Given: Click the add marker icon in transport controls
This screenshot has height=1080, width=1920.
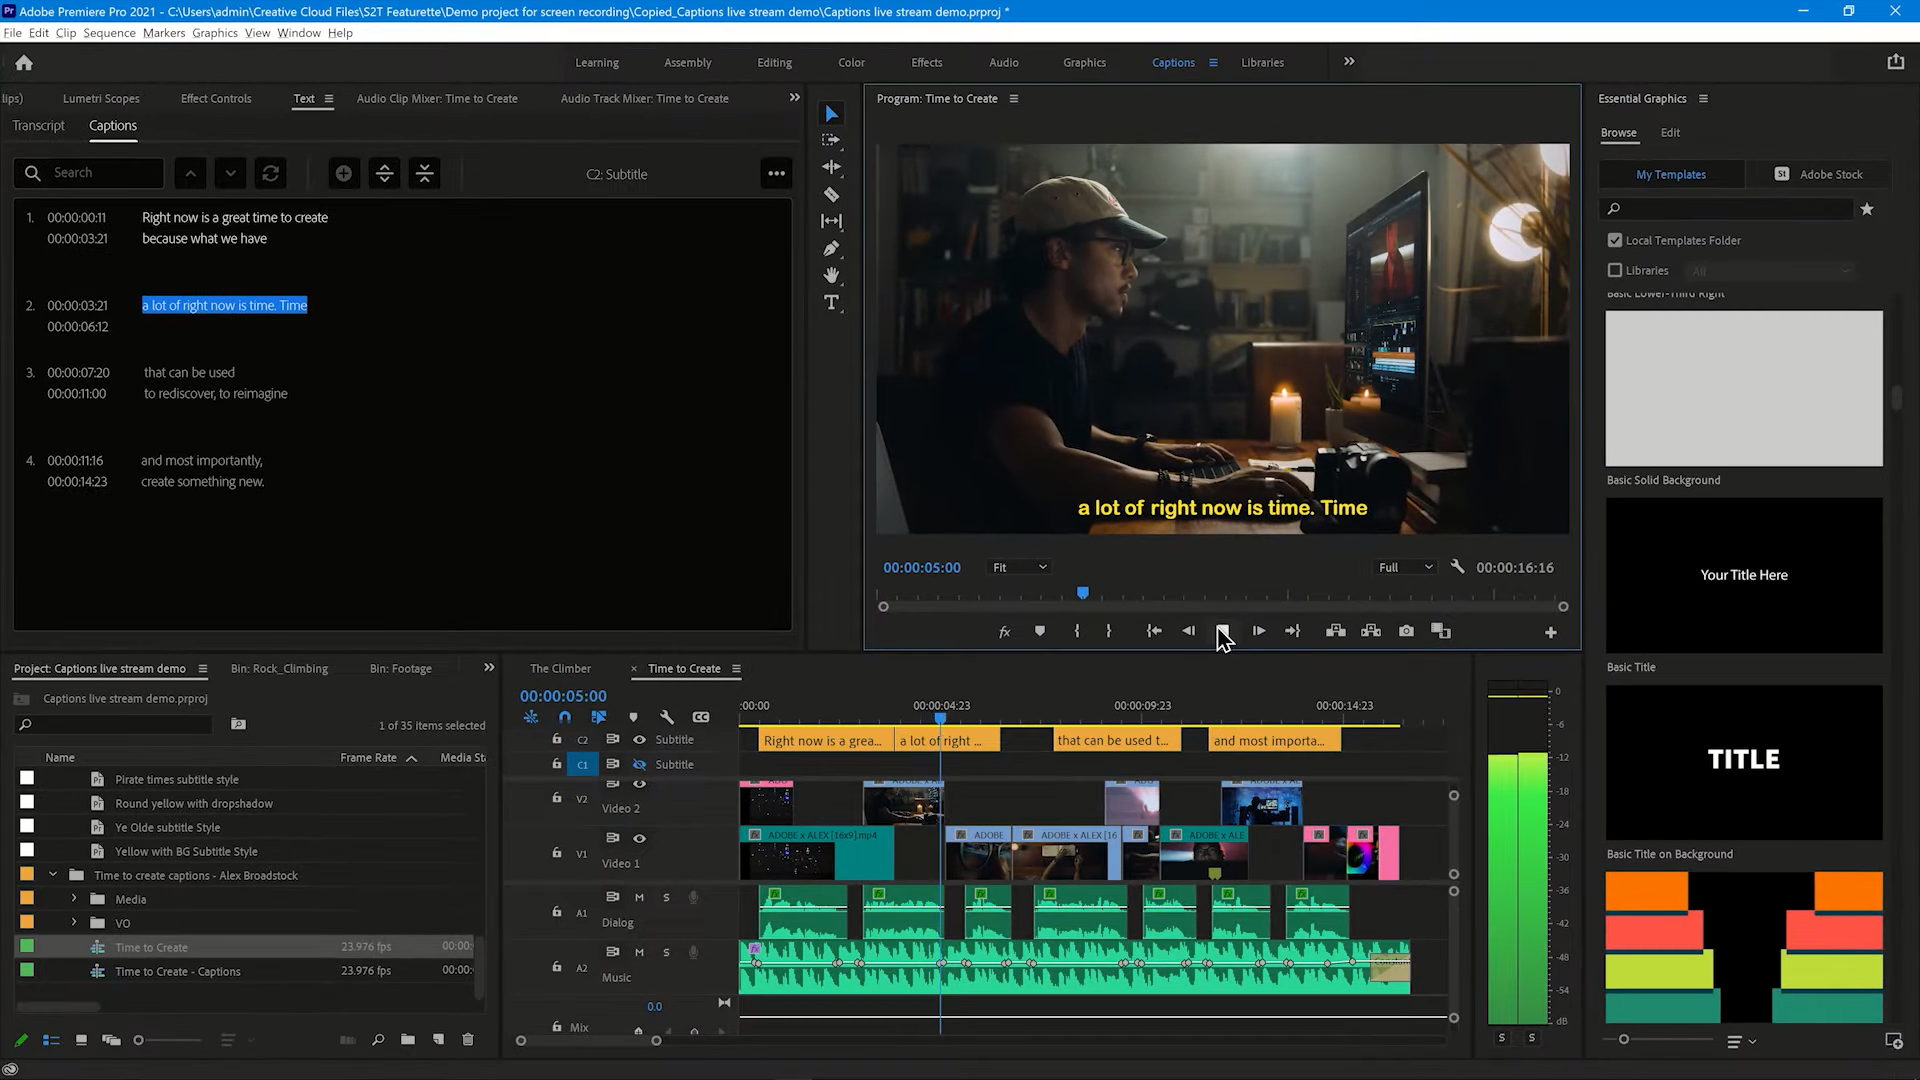Looking at the screenshot, I should (1040, 632).
